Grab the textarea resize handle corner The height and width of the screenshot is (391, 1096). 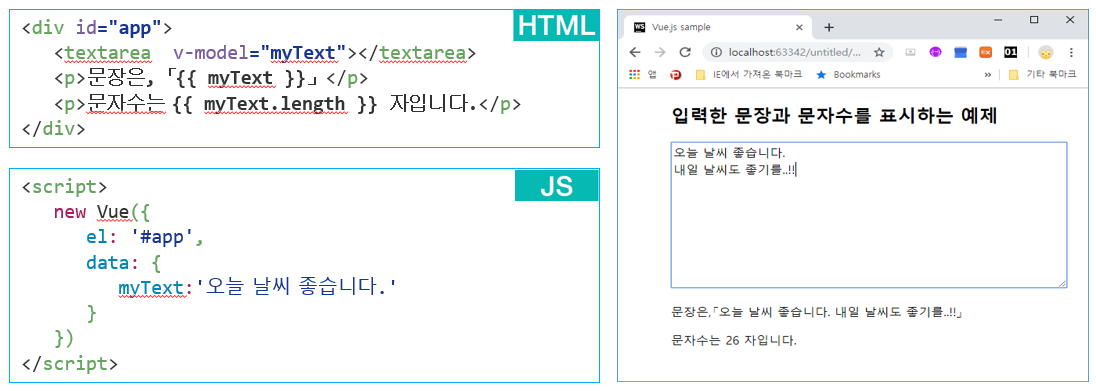coord(1062,283)
